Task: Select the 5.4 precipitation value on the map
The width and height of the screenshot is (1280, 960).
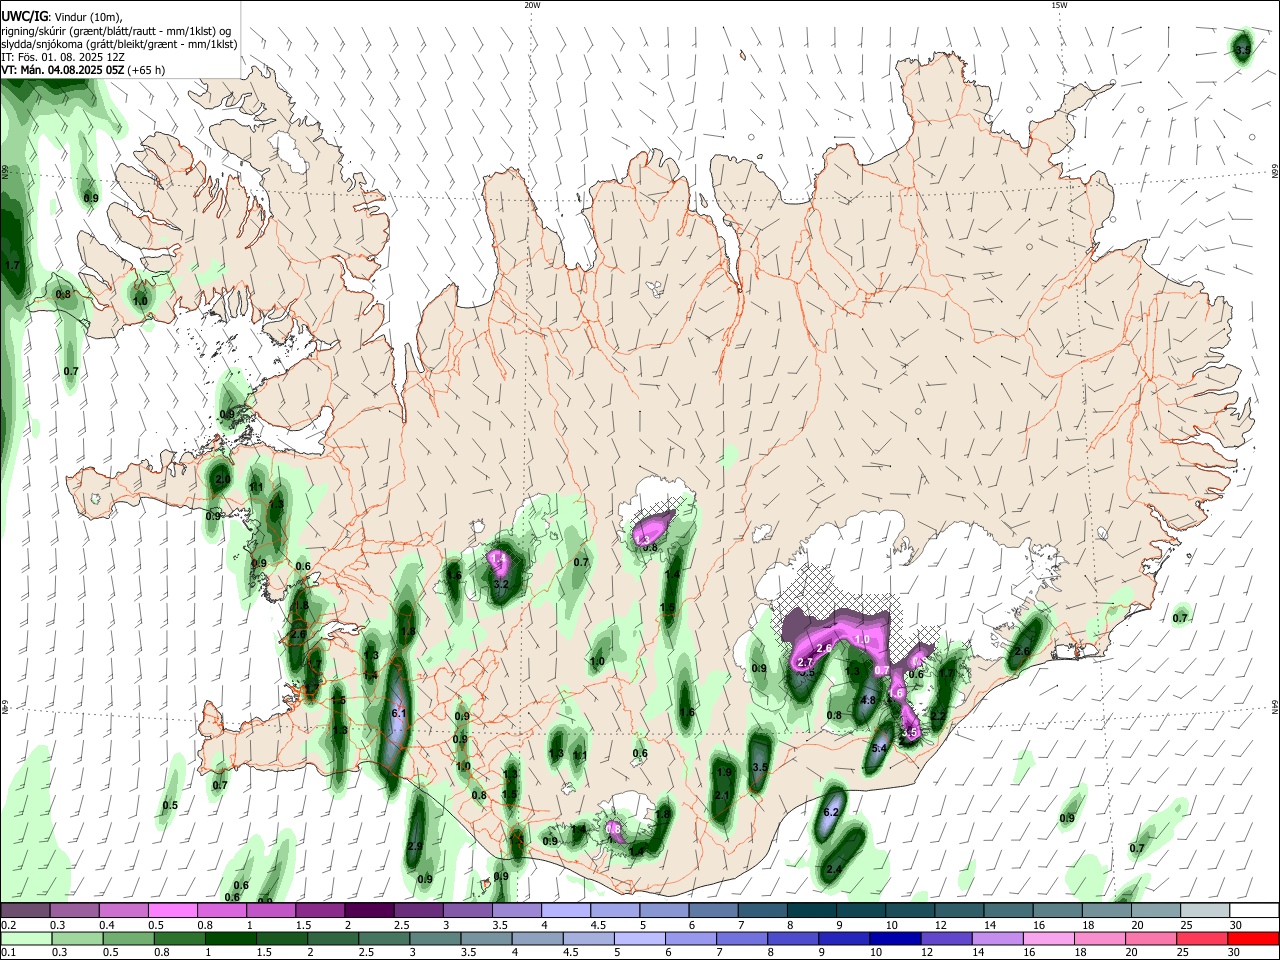Action: [x=880, y=748]
